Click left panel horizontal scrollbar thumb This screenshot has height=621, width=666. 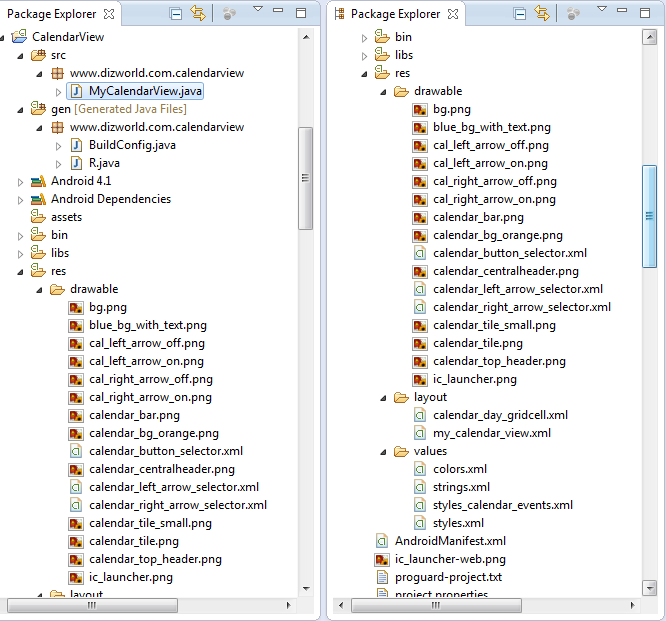click(92, 605)
